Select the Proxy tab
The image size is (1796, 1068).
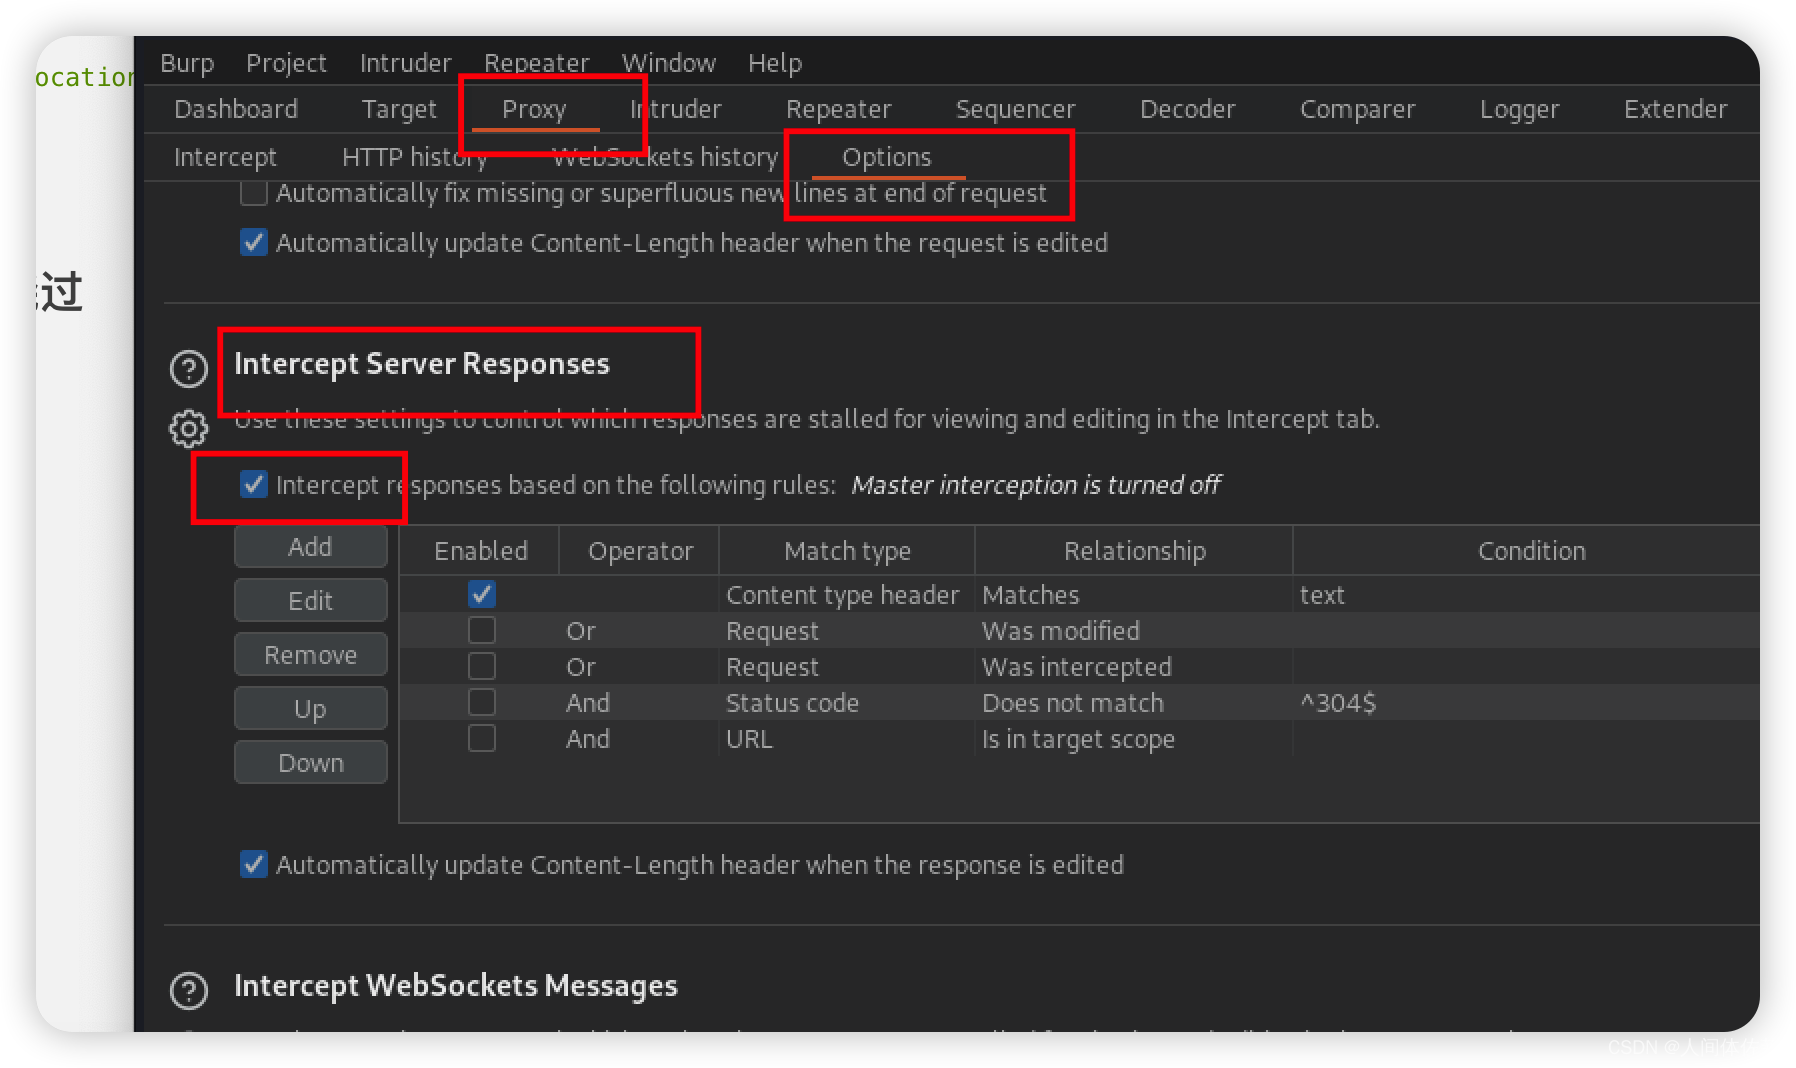click(x=534, y=109)
